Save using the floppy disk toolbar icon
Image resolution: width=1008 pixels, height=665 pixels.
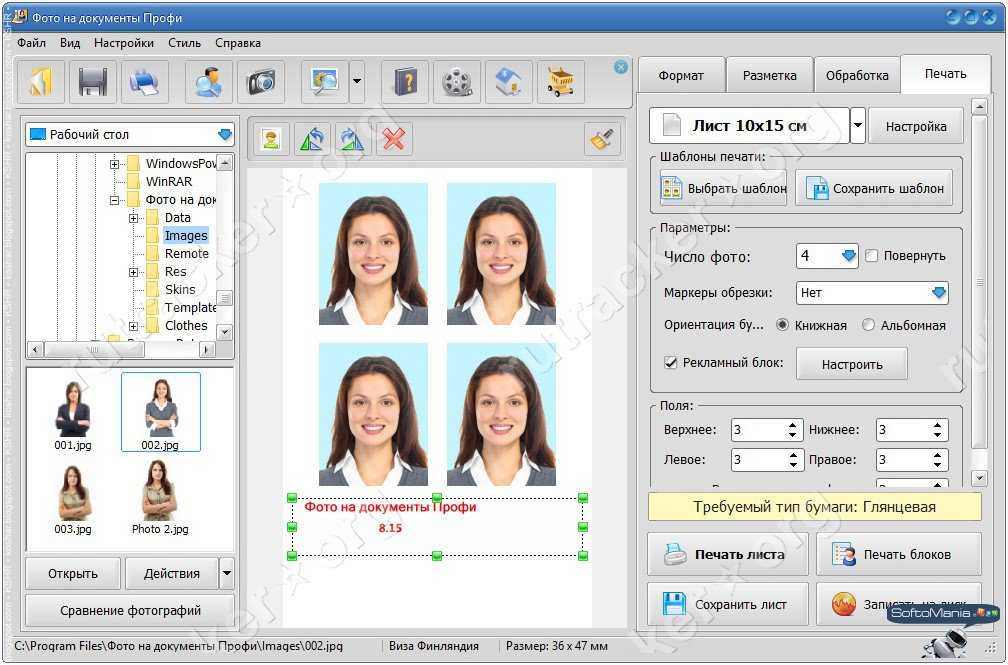pyautogui.click(x=92, y=82)
